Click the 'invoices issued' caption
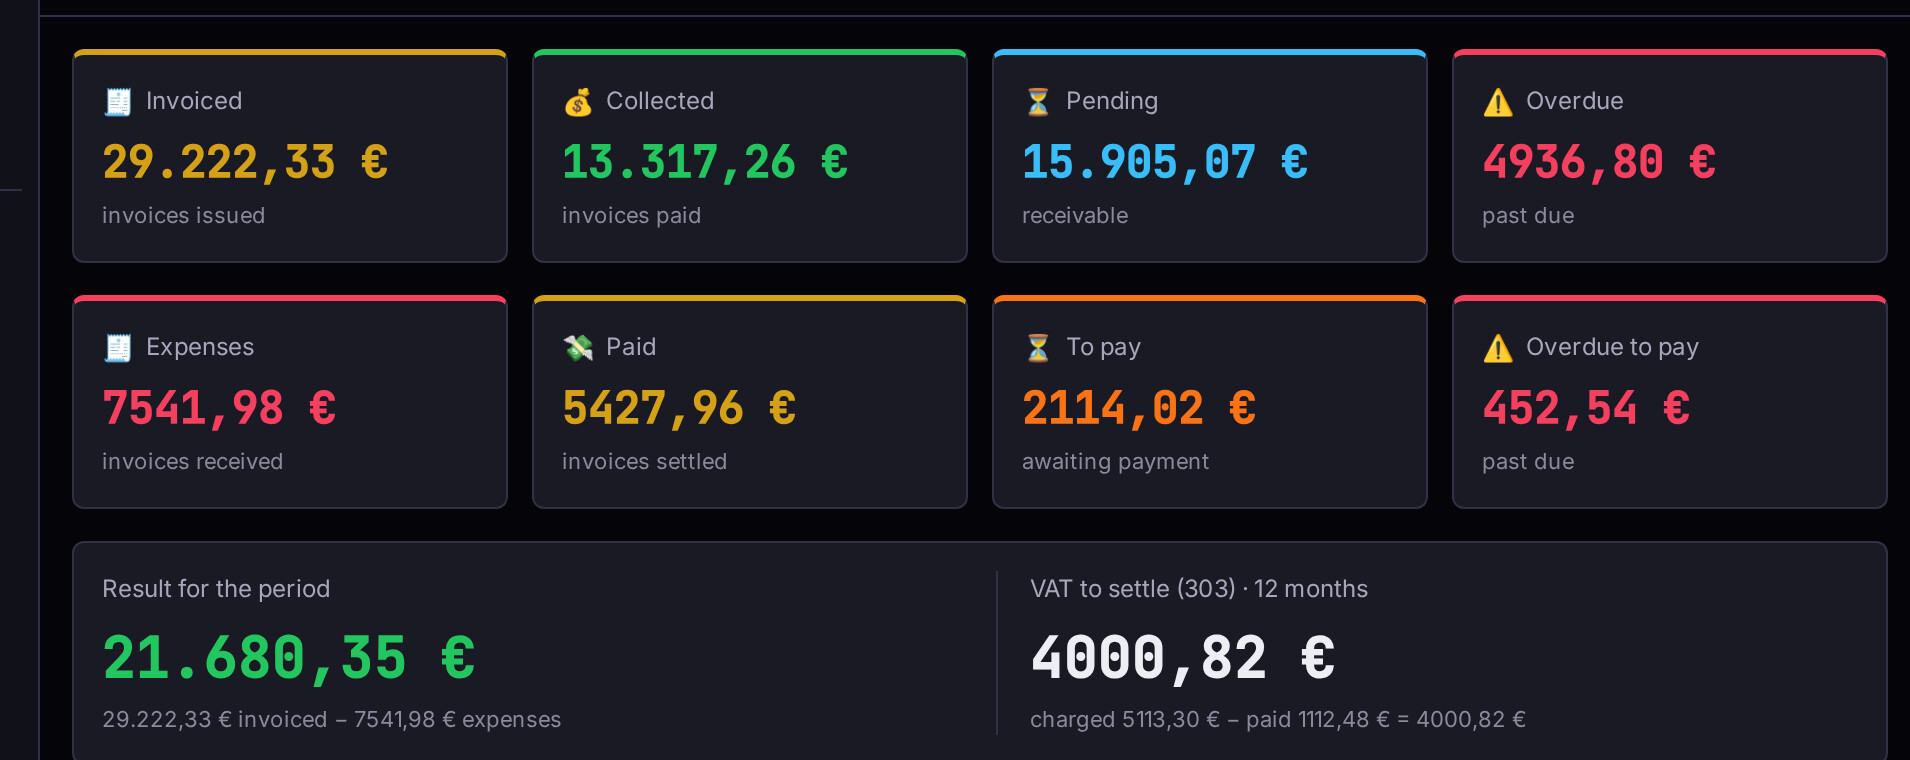 (x=184, y=216)
